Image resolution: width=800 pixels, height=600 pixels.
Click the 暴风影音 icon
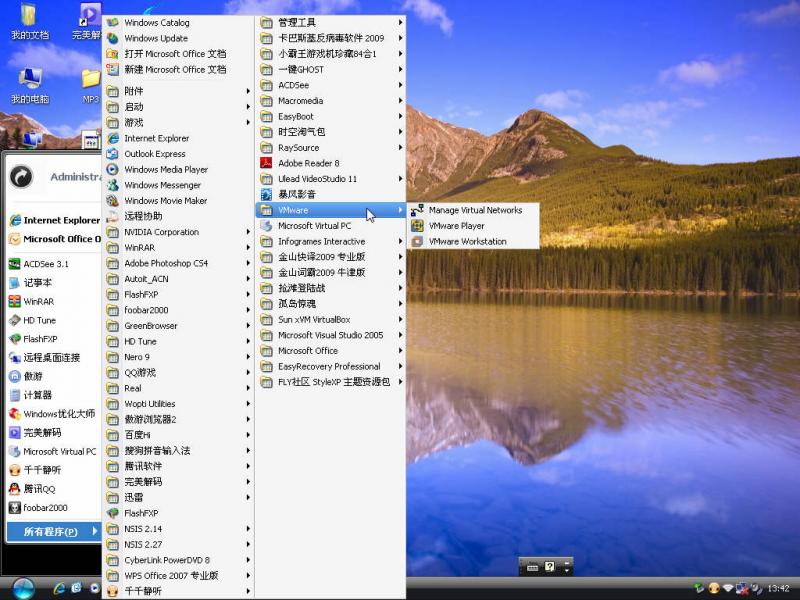266,194
